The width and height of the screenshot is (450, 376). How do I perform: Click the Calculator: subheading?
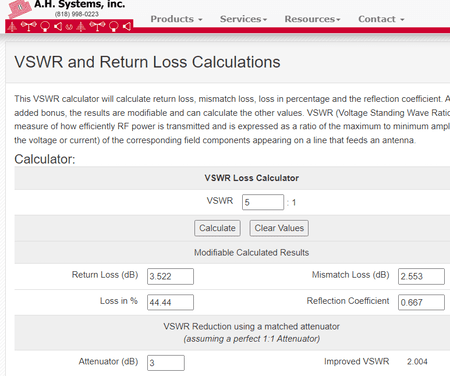click(45, 159)
